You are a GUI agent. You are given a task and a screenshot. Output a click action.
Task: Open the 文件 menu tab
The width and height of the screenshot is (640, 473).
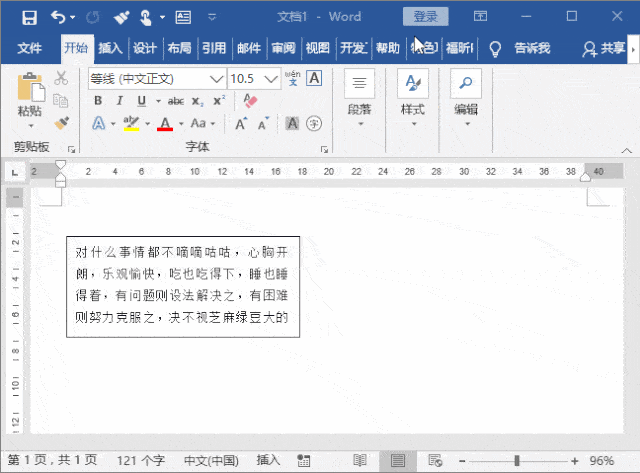point(29,48)
